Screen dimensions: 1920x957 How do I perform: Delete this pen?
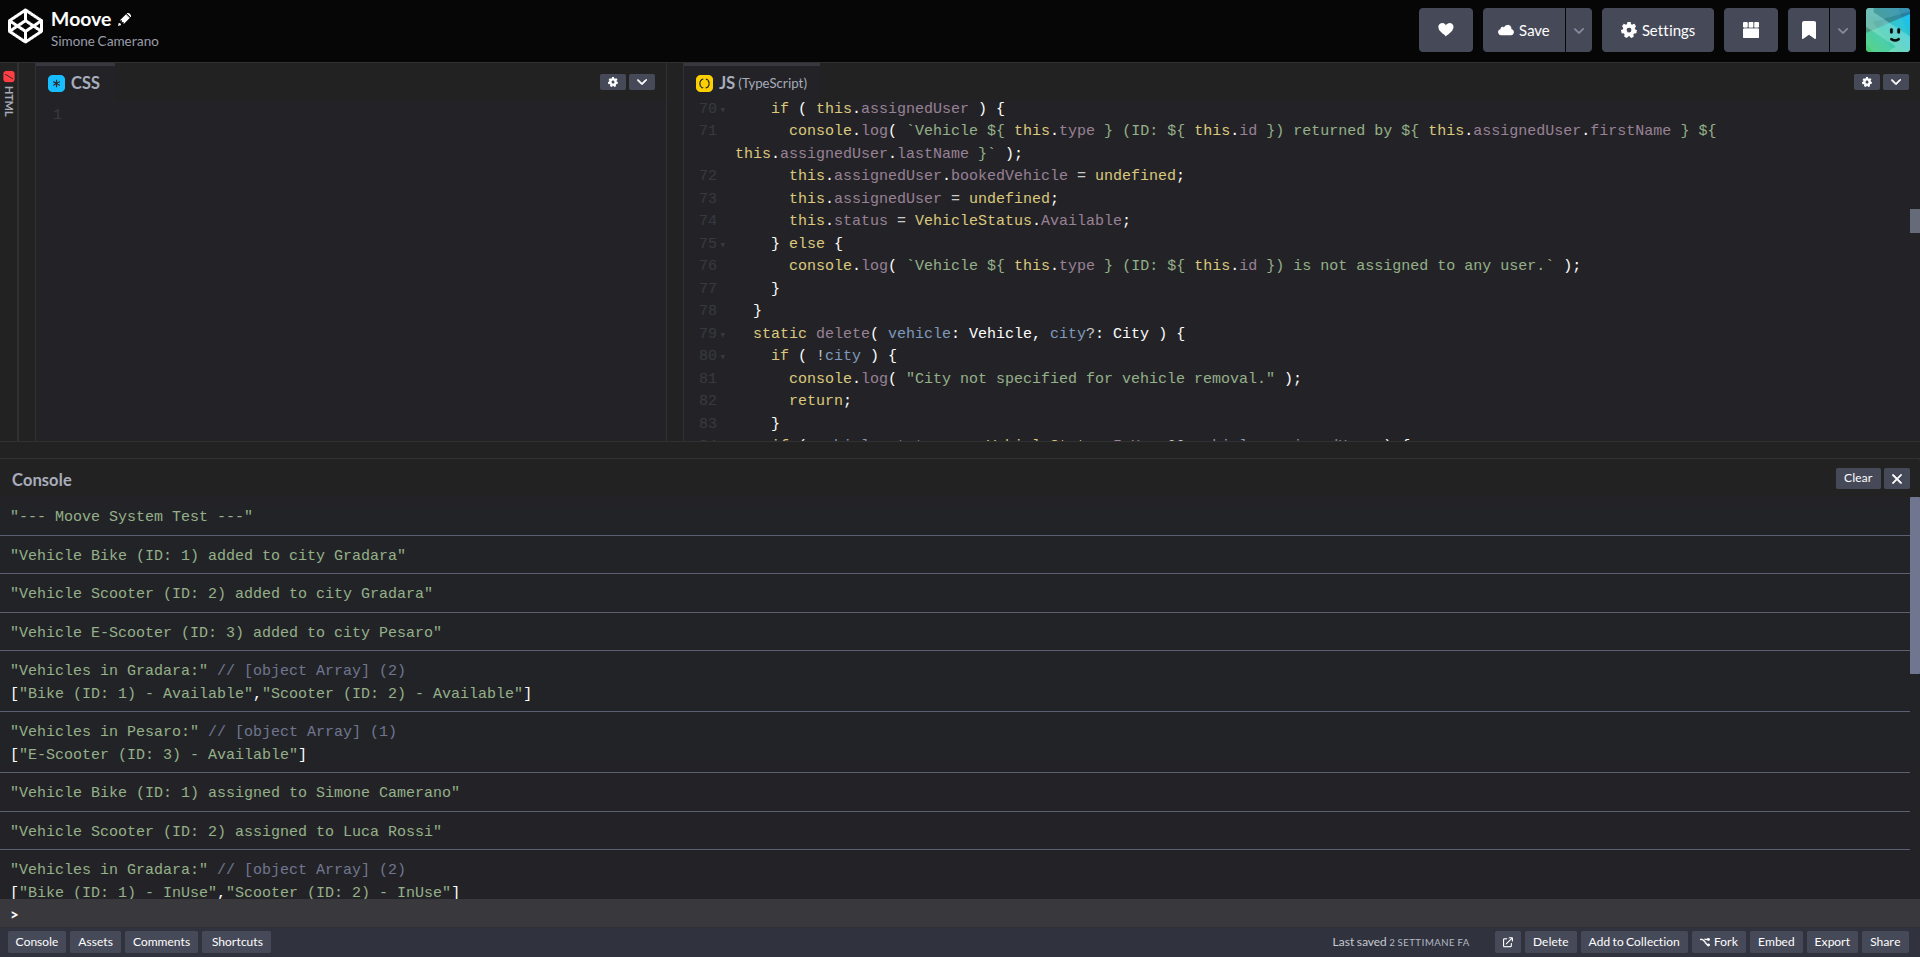click(1550, 942)
